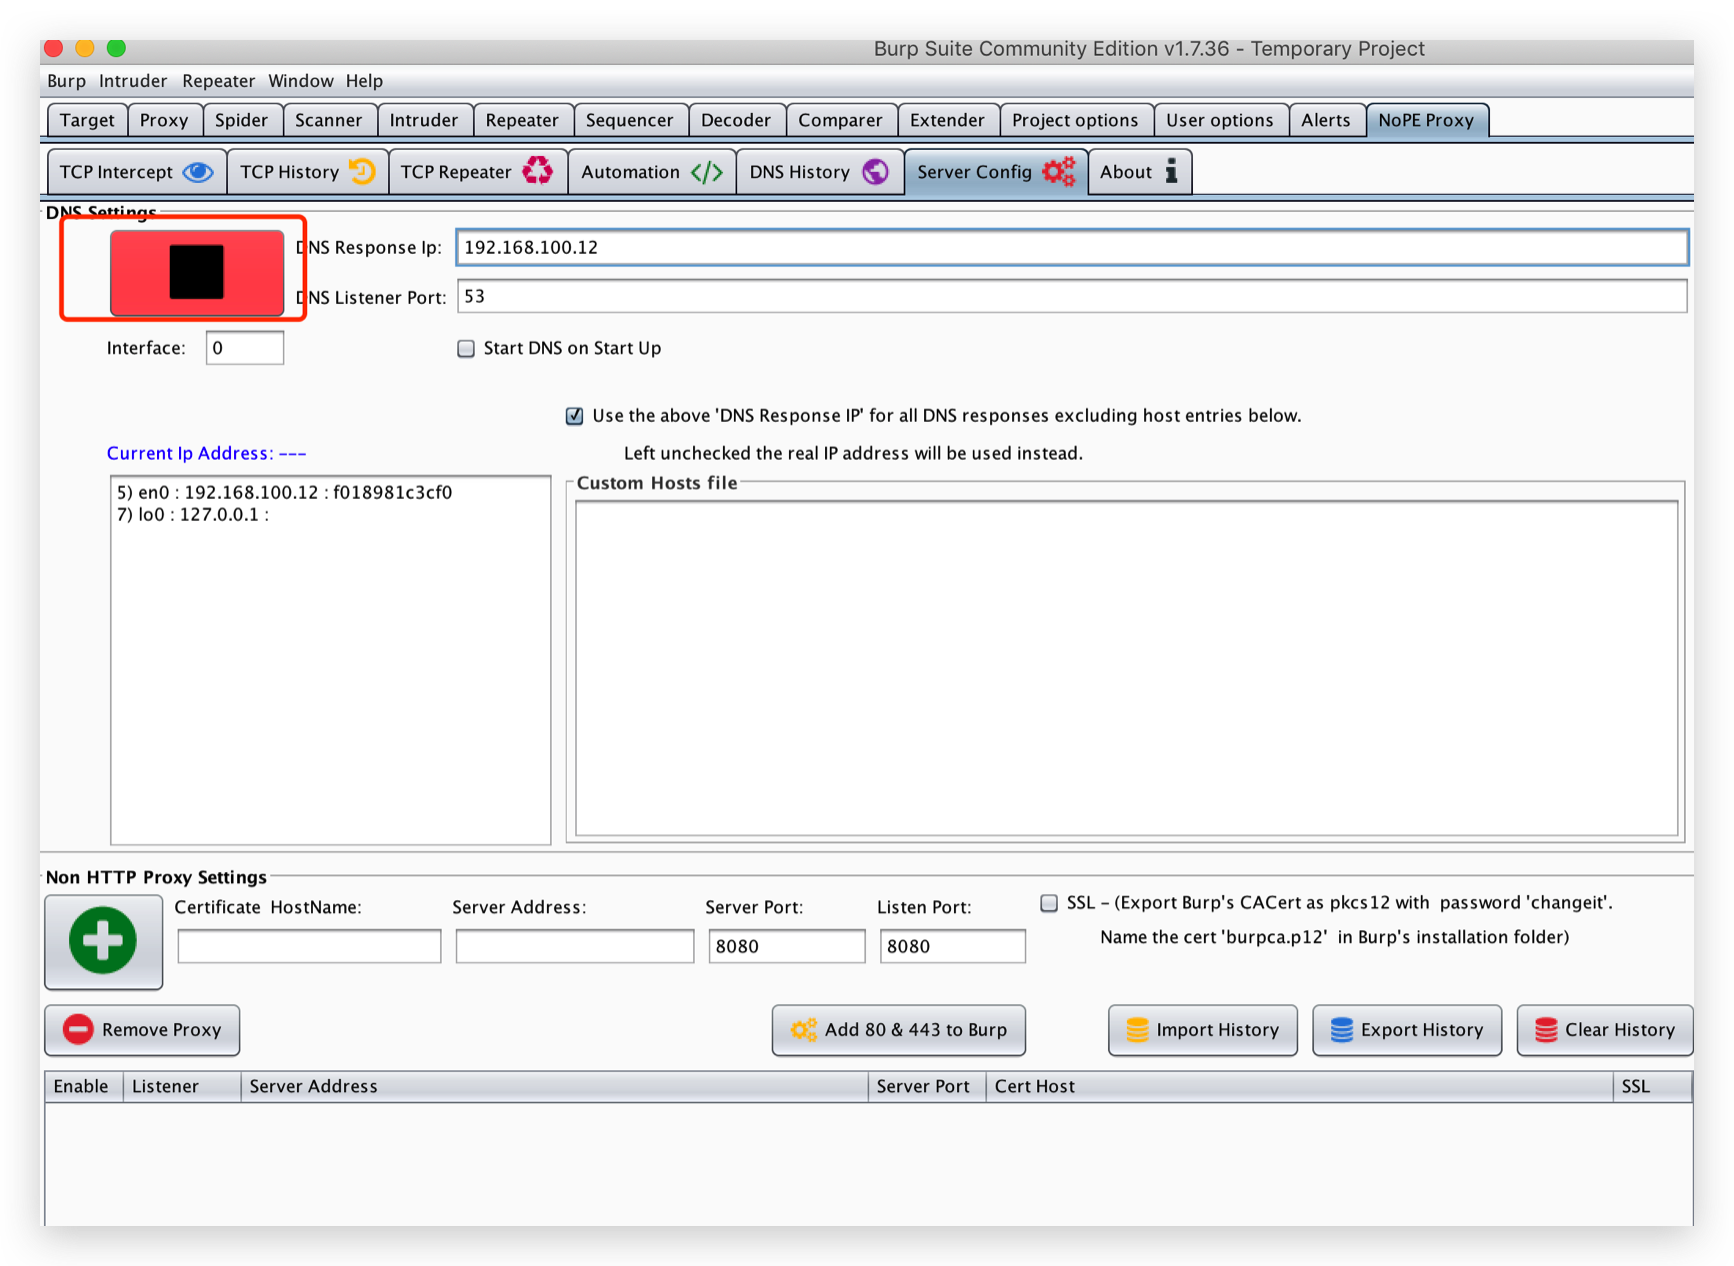This screenshot has width=1734, height=1266.
Task: Switch to the Alerts tab
Action: coord(1326,120)
